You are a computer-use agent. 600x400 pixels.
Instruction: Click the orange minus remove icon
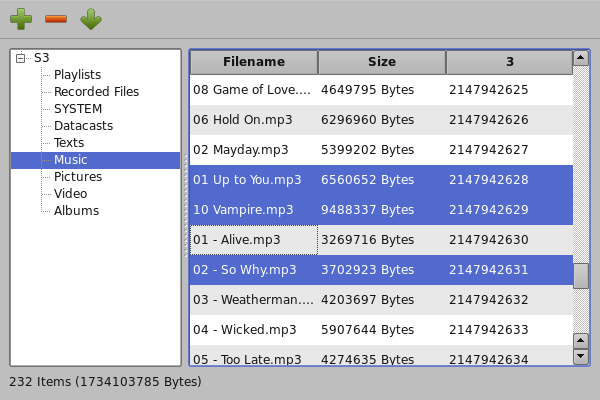tap(56, 19)
